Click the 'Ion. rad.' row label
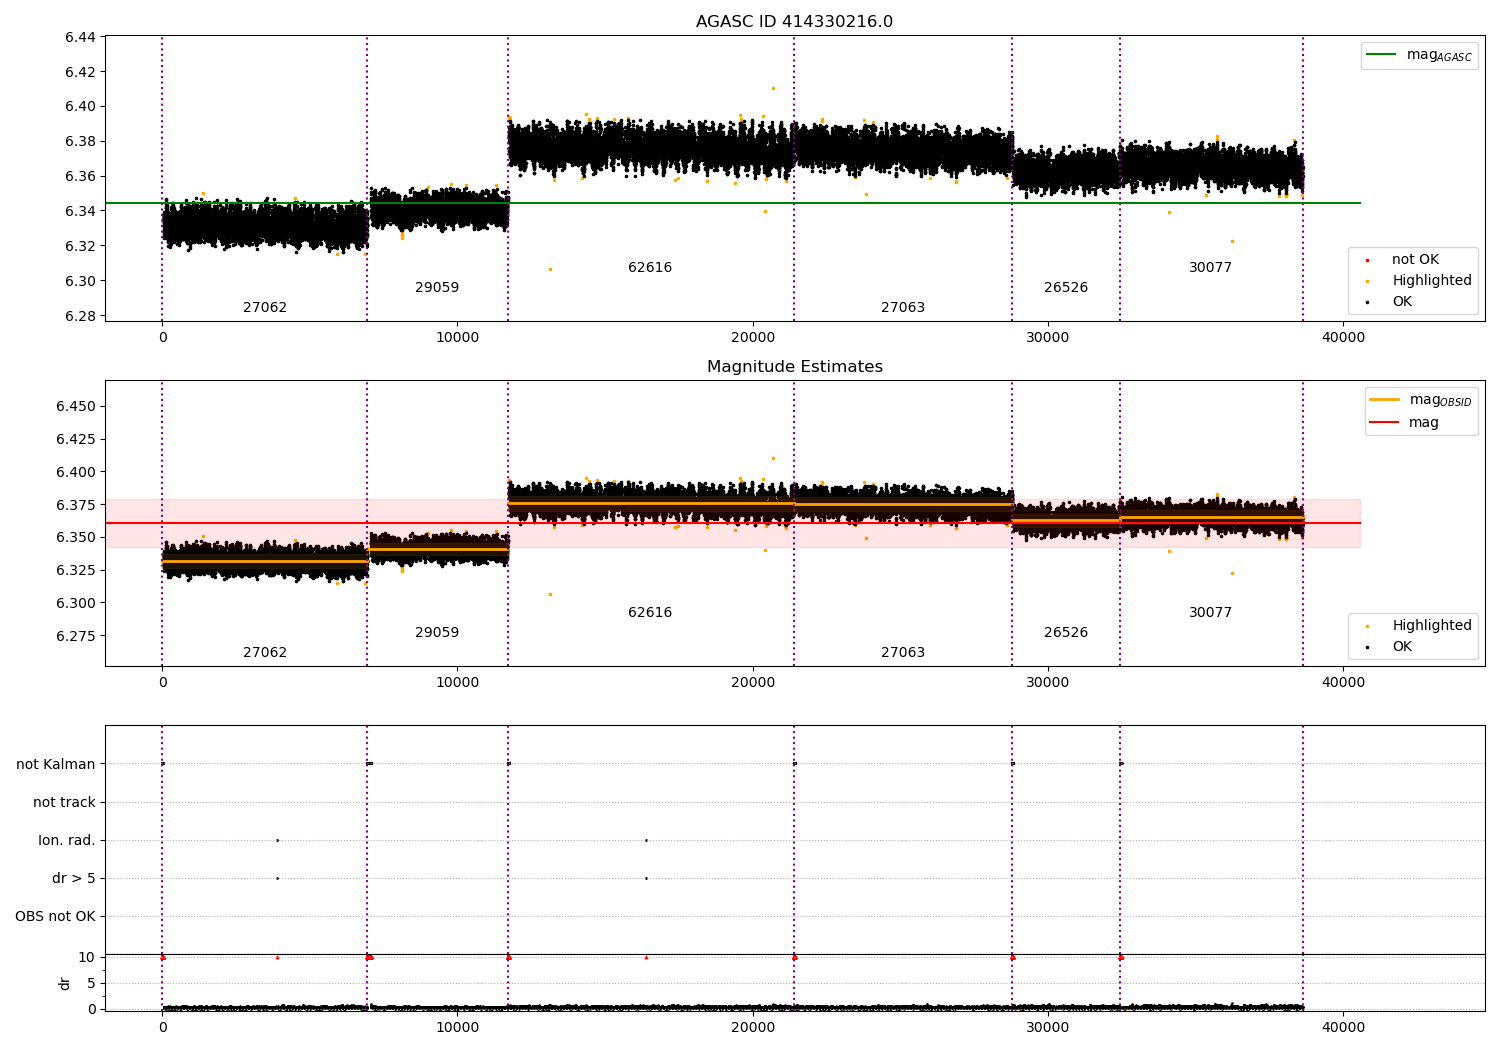The height and width of the screenshot is (1050, 1500). (x=67, y=841)
